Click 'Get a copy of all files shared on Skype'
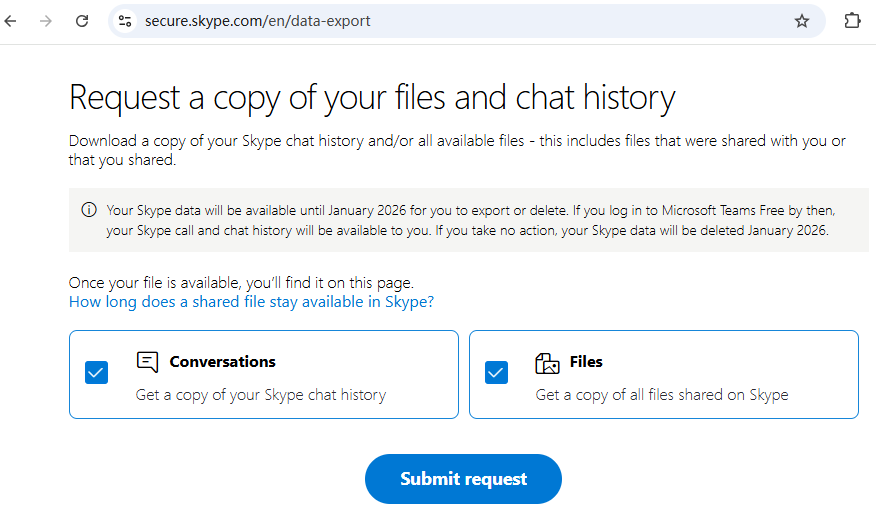 pos(662,395)
